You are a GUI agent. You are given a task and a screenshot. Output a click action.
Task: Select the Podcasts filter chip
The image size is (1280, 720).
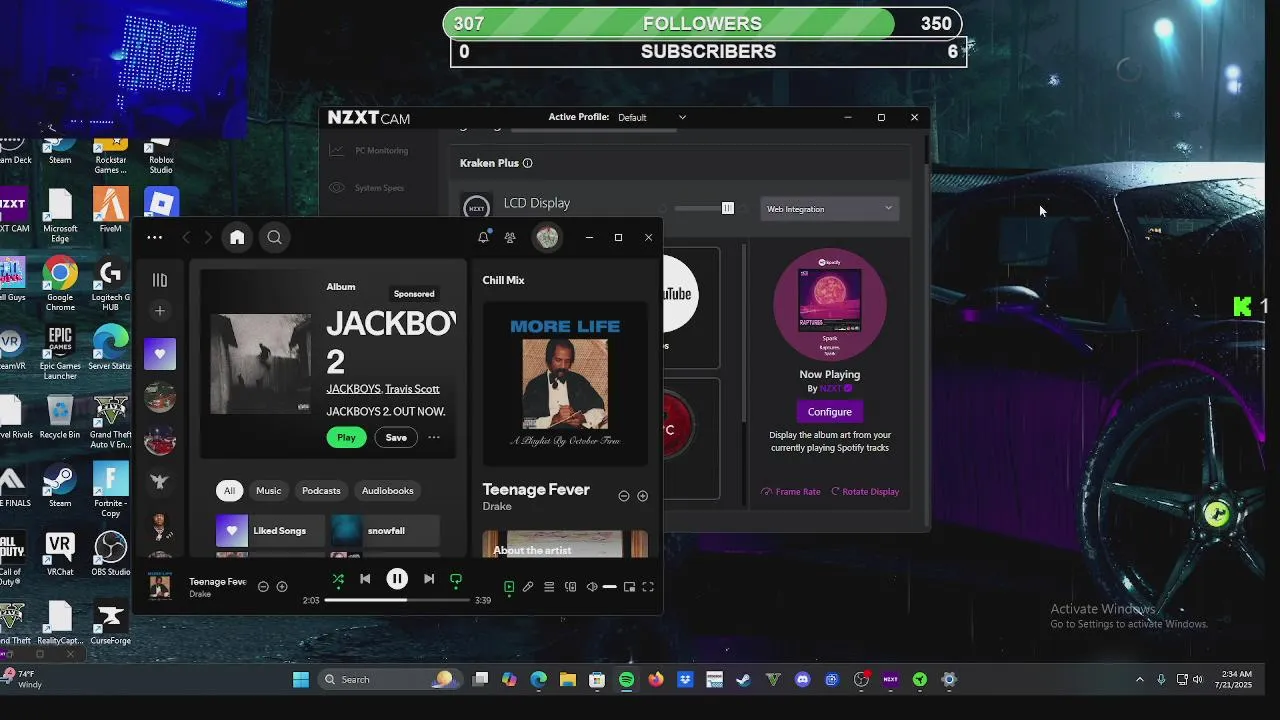tap(321, 490)
